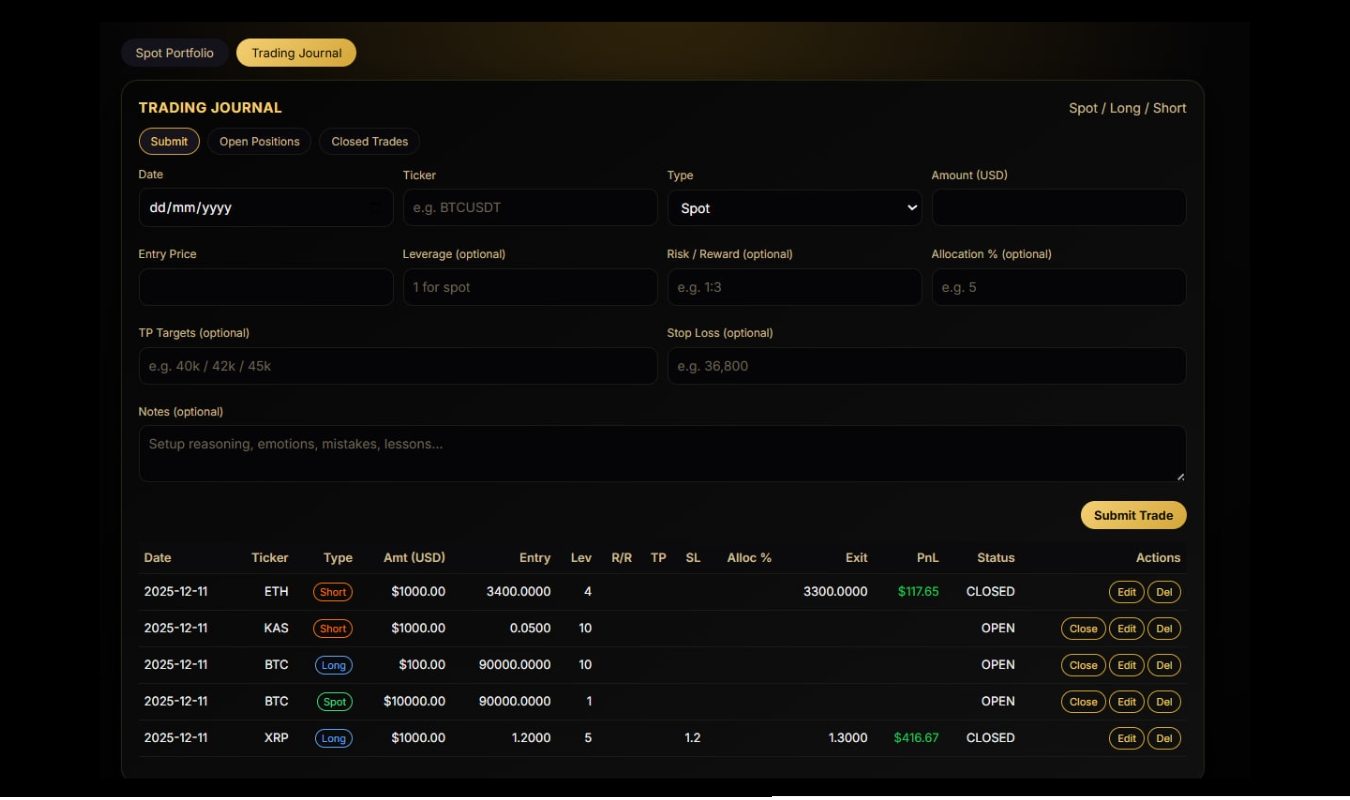The height and width of the screenshot is (800, 1350).
Task: Open the Closed Trades view
Action: tap(368, 141)
